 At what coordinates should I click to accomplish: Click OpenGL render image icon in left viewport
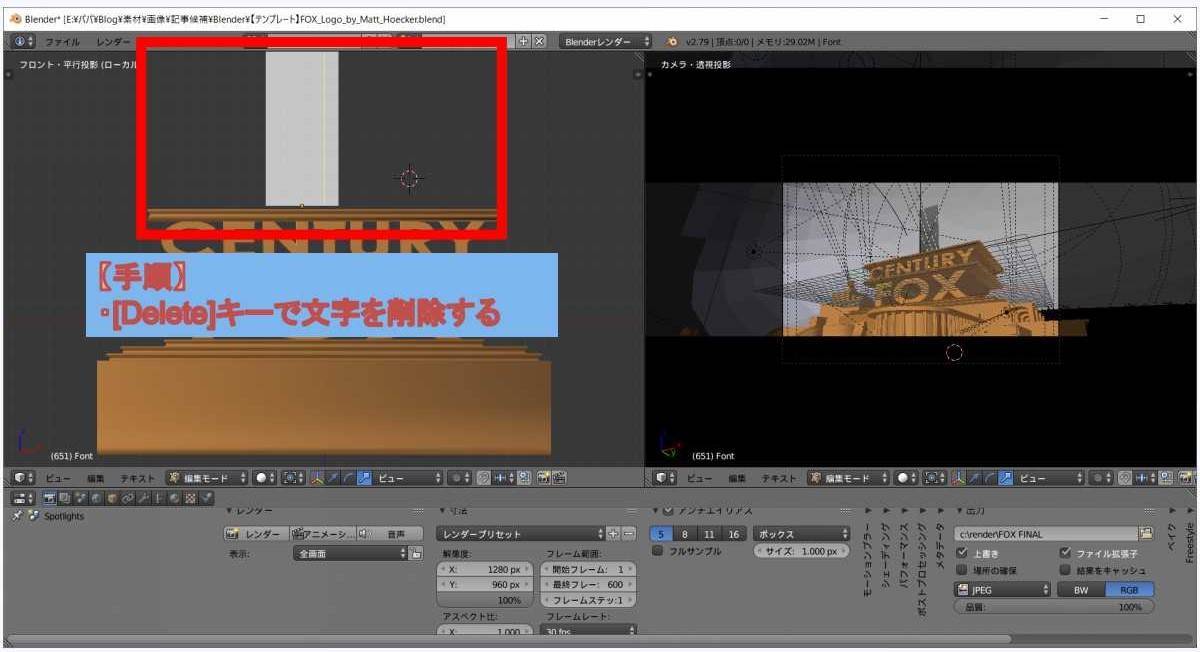click(543, 478)
